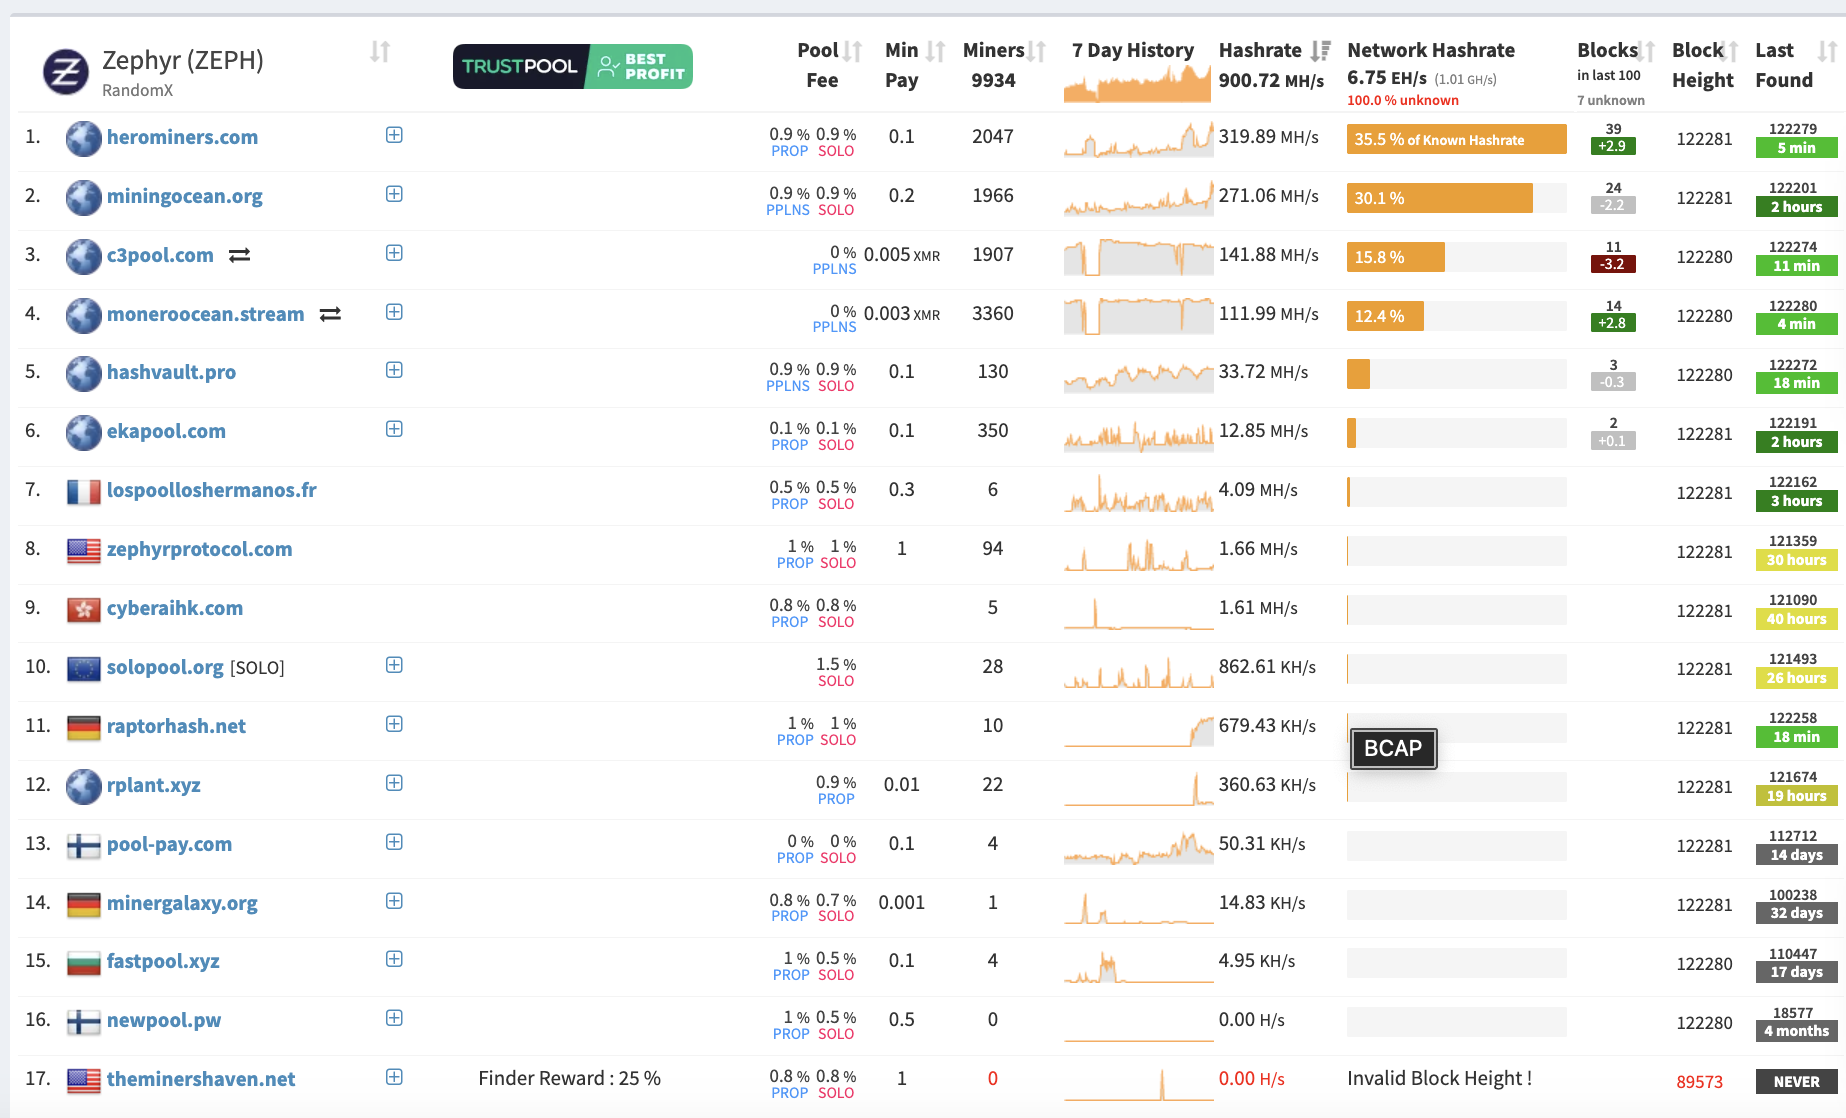1846x1118 pixels.
Task: Open the herominers.com pool link
Action: coord(182,137)
